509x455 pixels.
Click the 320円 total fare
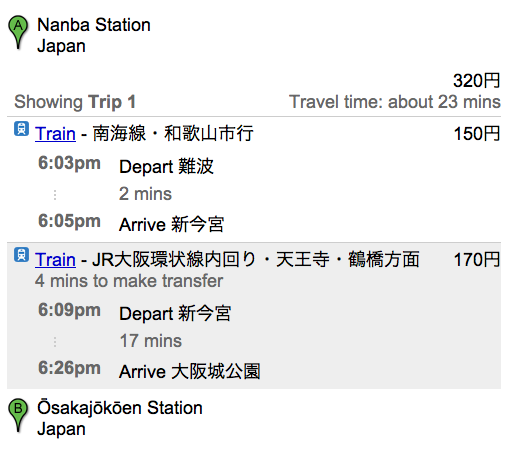tap(477, 81)
